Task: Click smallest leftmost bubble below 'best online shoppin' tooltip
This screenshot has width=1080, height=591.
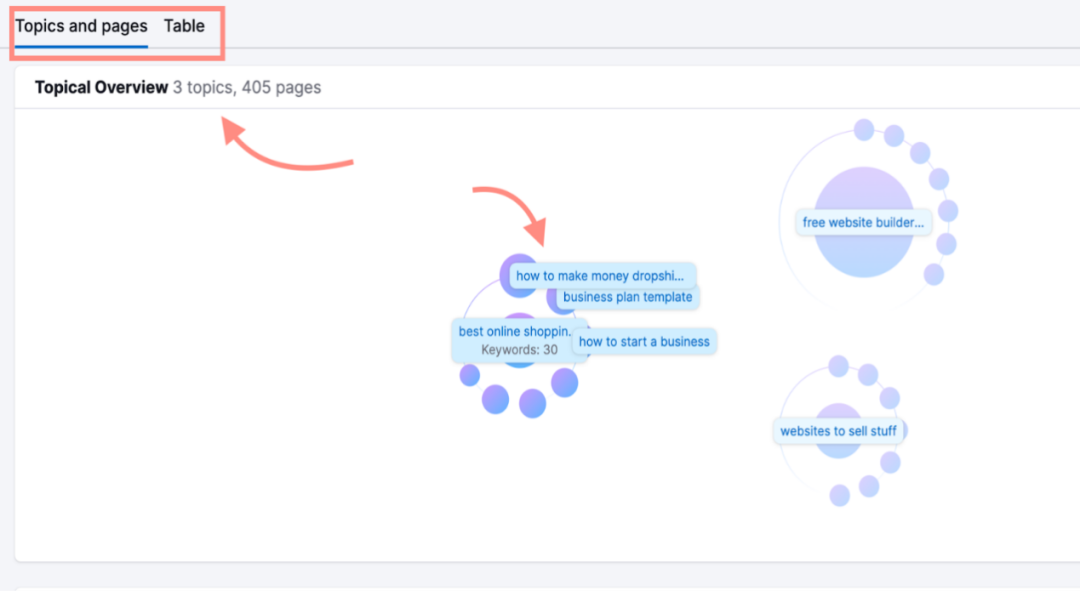Action: click(x=470, y=375)
